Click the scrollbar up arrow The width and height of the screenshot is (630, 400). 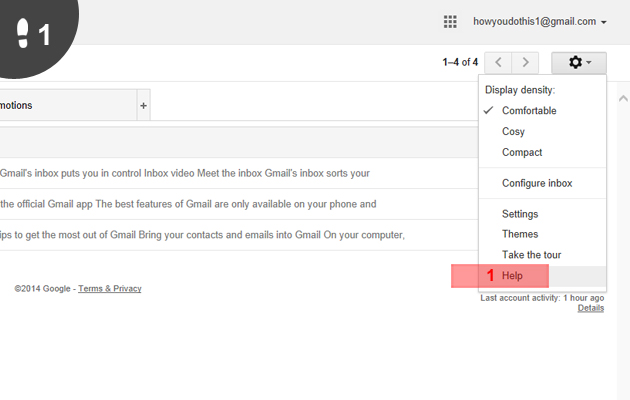(x=623, y=98)
